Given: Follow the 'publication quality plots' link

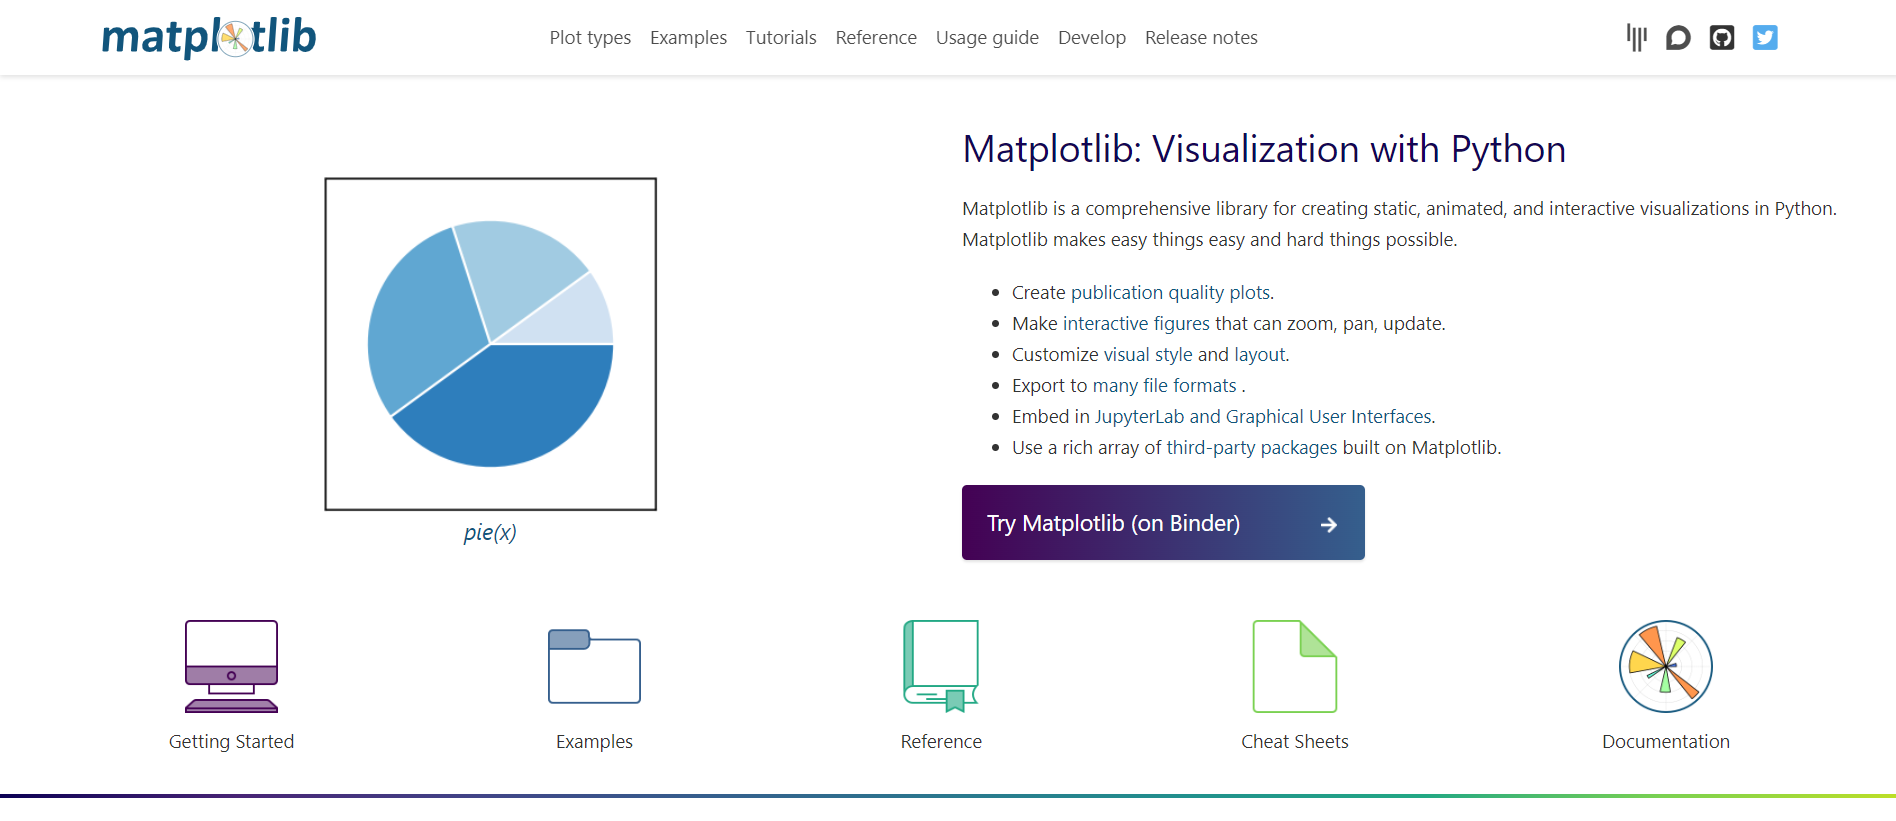Looking at the screenshot, I should 1171,293.
